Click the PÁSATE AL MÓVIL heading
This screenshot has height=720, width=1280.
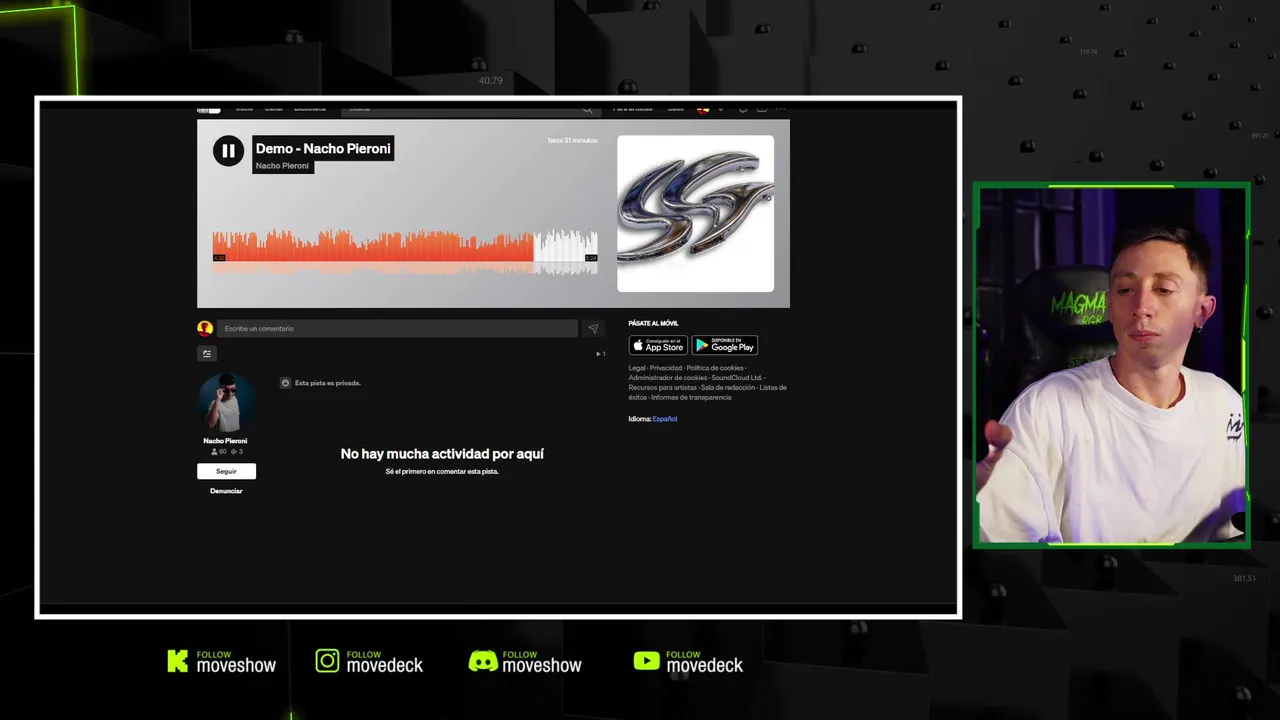(654, 324)
